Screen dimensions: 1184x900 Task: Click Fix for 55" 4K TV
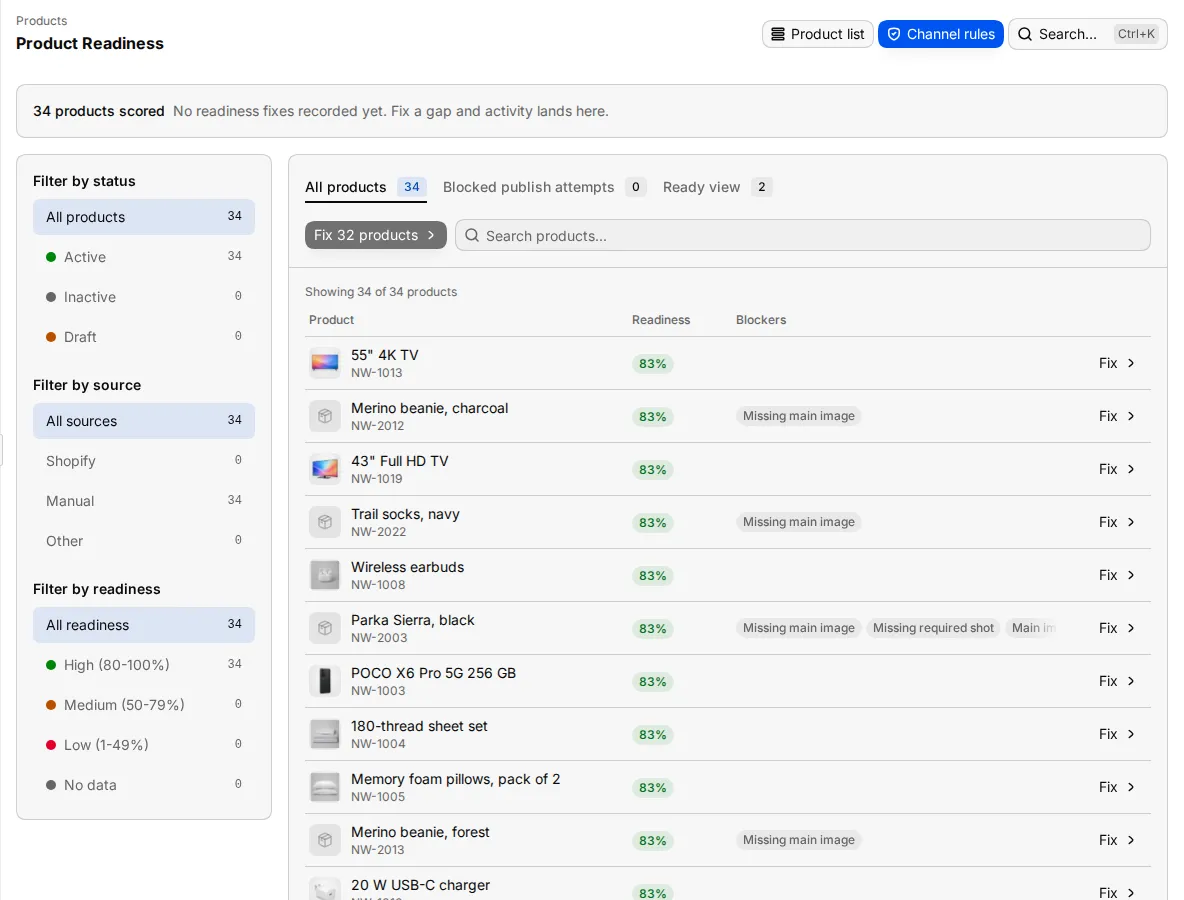[x=1117, y=363]
